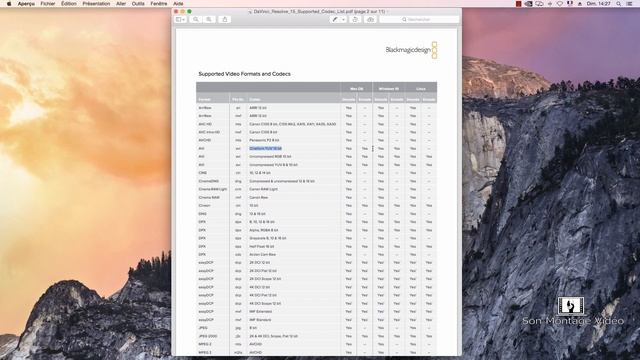640x360 pixels.
Task: Click the JPEG 2000 format cell
Action: 208,336
